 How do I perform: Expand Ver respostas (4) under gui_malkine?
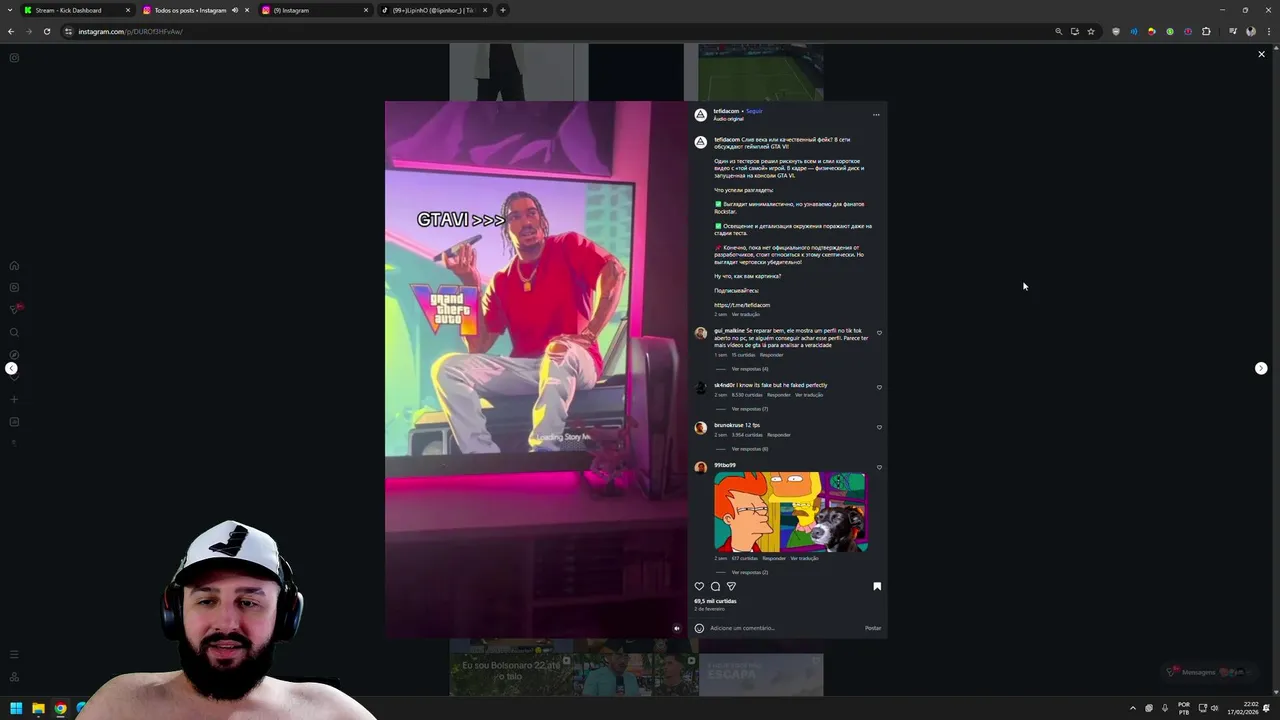[x=749, y=369]
